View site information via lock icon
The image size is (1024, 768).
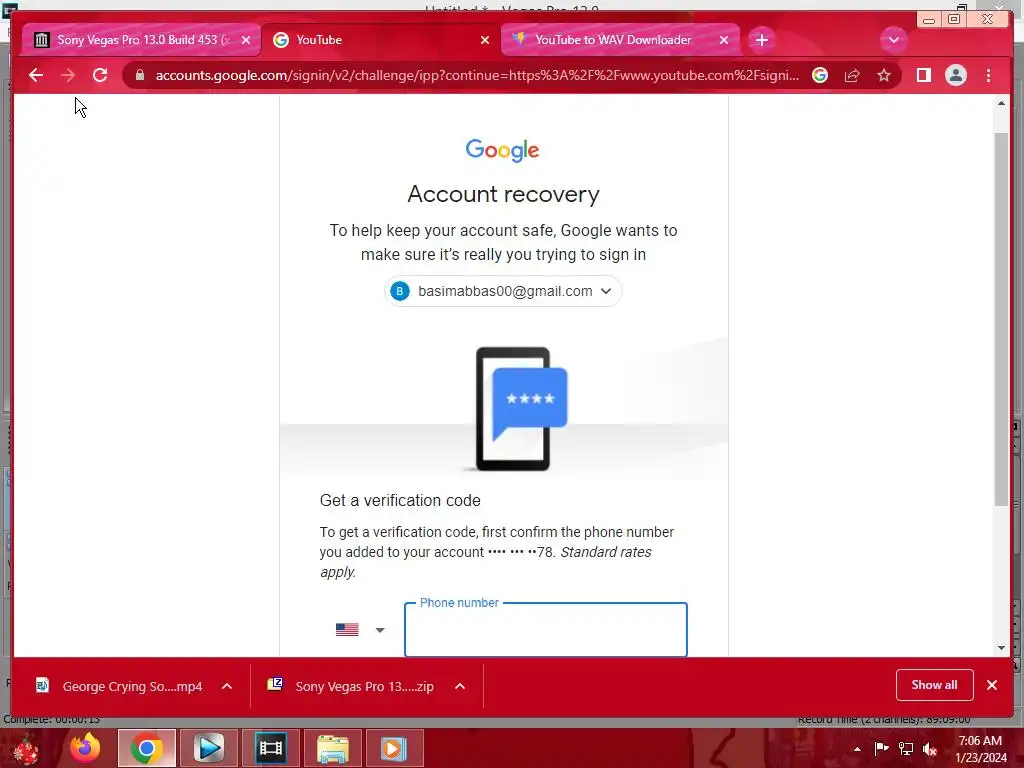tap(139, 75)
